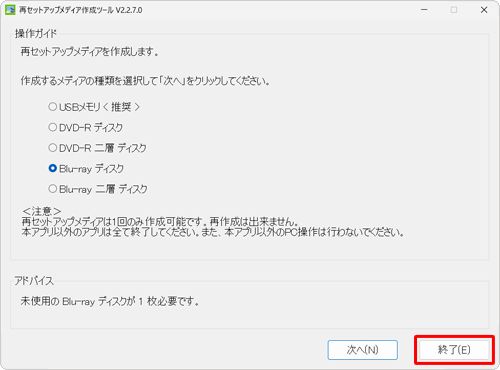Screen dimensions: 500x370
Task: Click the window title 再セットアップメディア作成ツール V2.2.7.0
Action: 81,10
